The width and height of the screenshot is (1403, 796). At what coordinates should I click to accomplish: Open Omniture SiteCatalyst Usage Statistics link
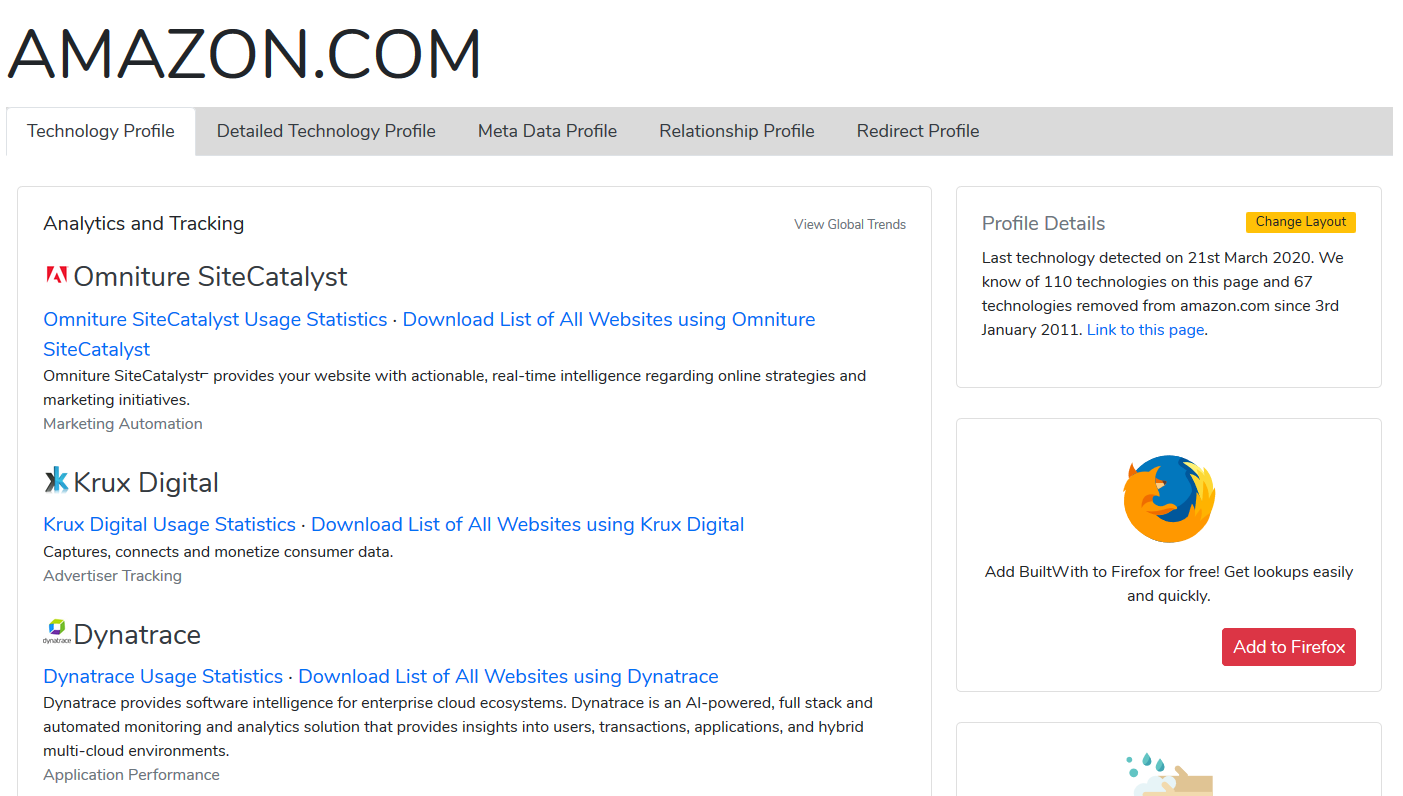point(215,319)
